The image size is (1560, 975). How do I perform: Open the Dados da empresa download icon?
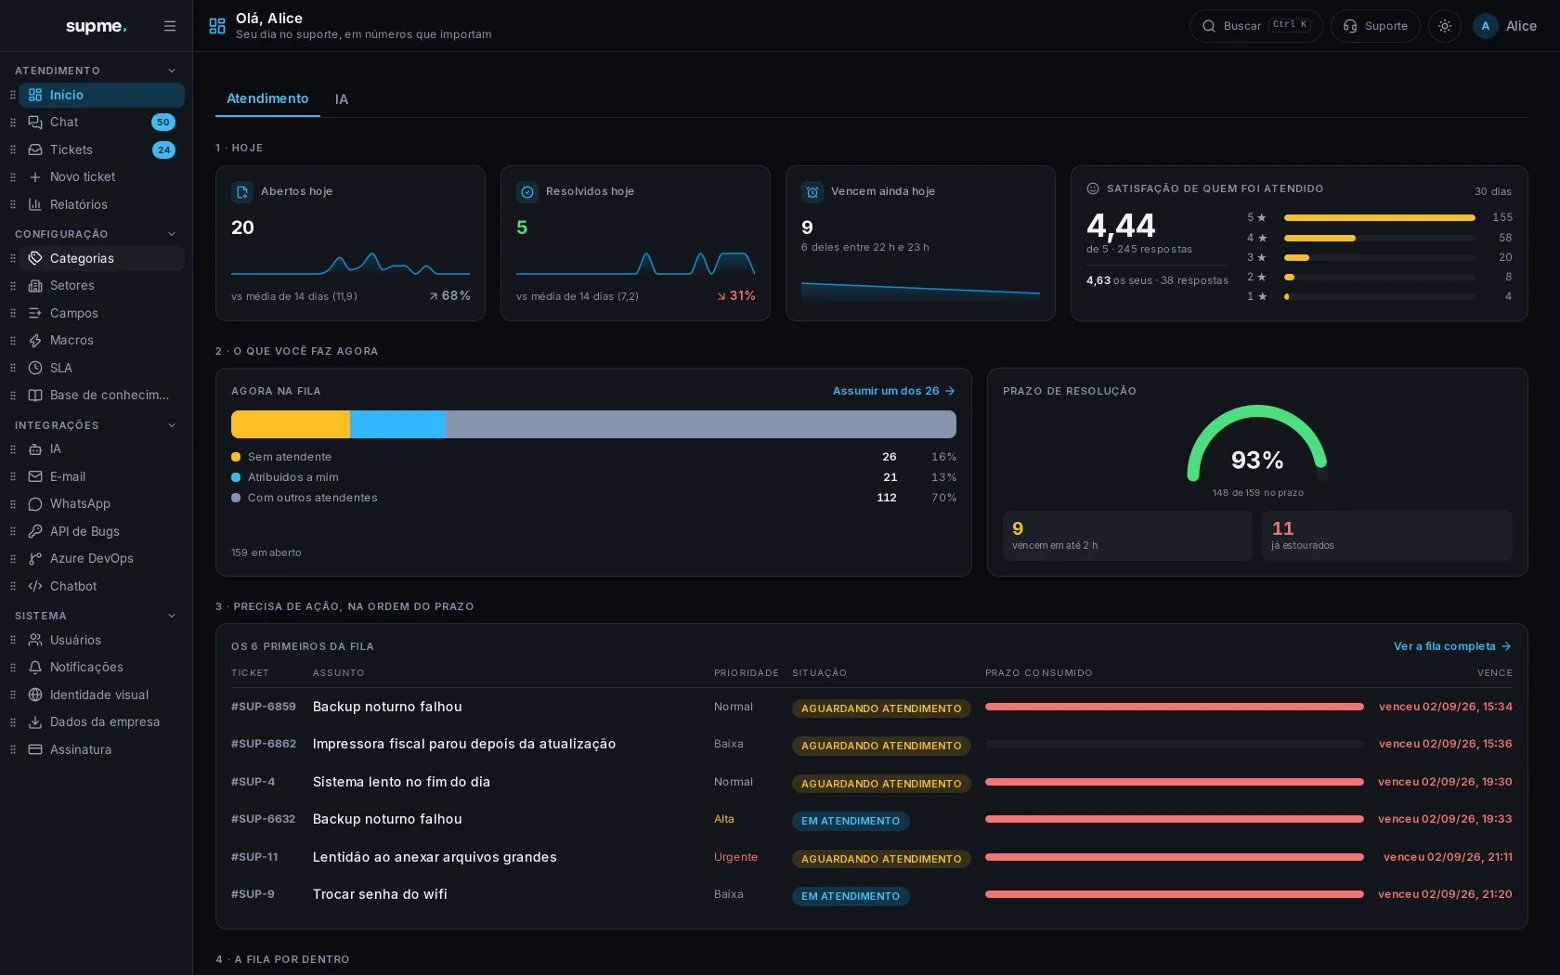point(35,722)
